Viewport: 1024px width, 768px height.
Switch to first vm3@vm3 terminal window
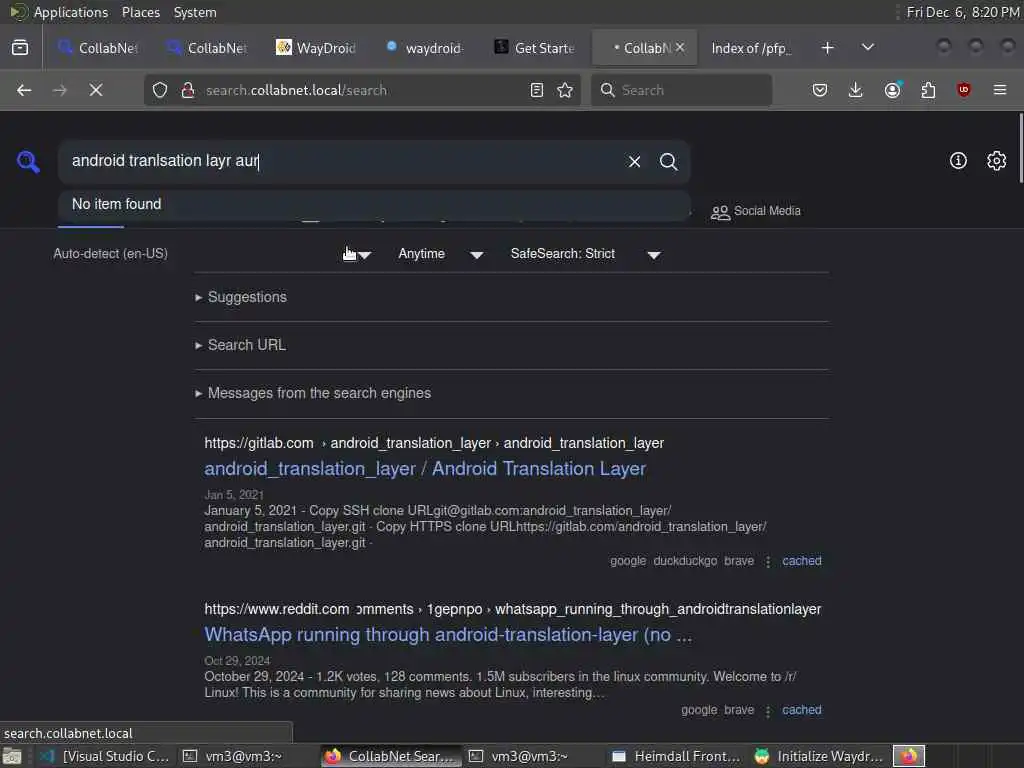(234, 756)
